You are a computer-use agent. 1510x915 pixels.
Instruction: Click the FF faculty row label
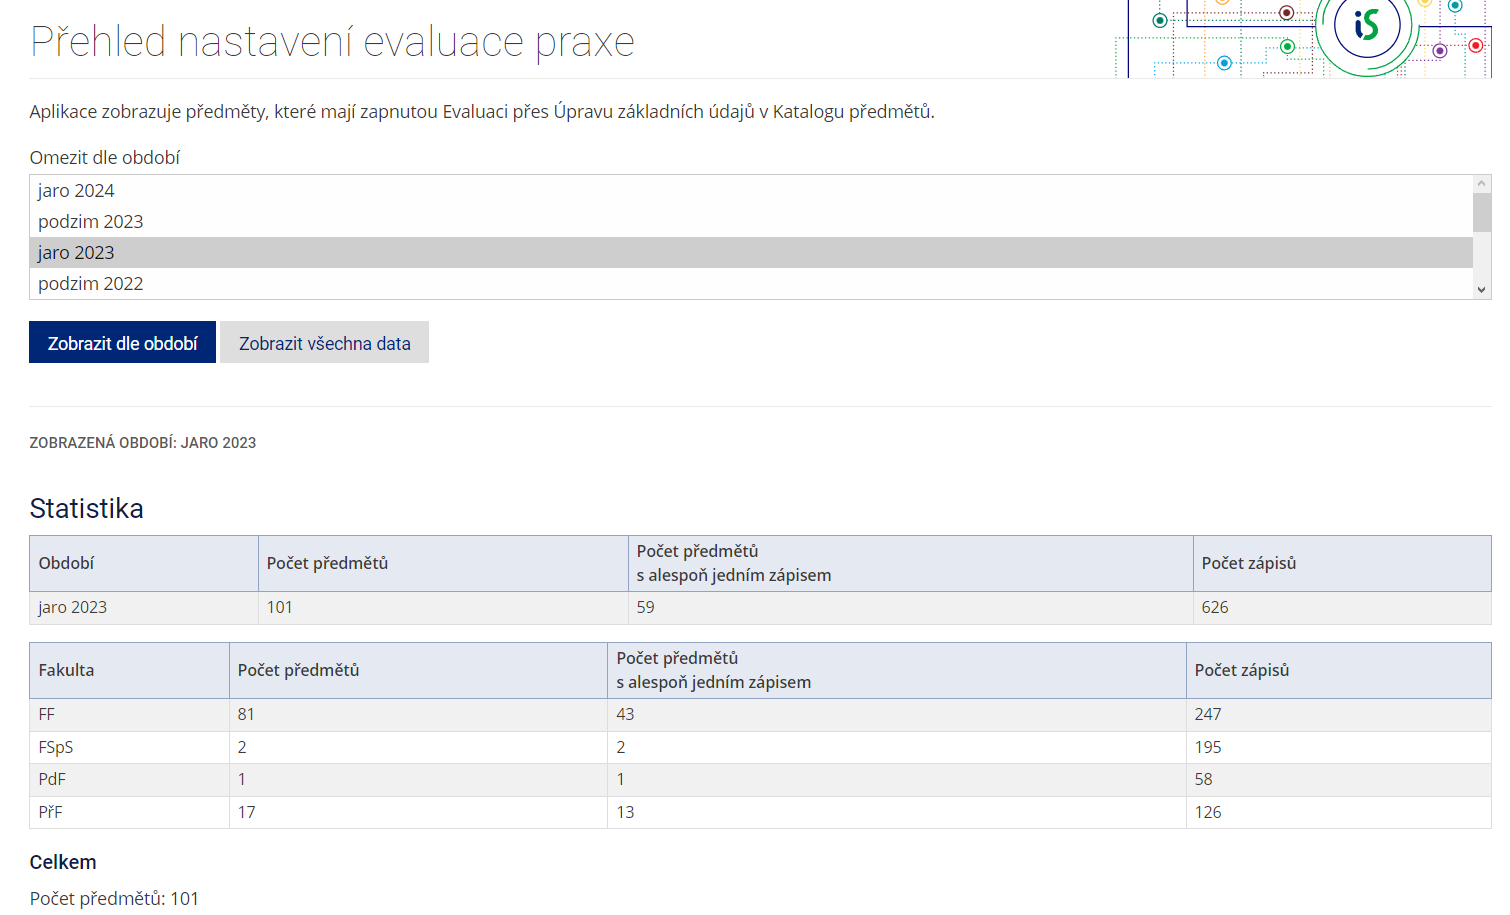tap(47, 714)
